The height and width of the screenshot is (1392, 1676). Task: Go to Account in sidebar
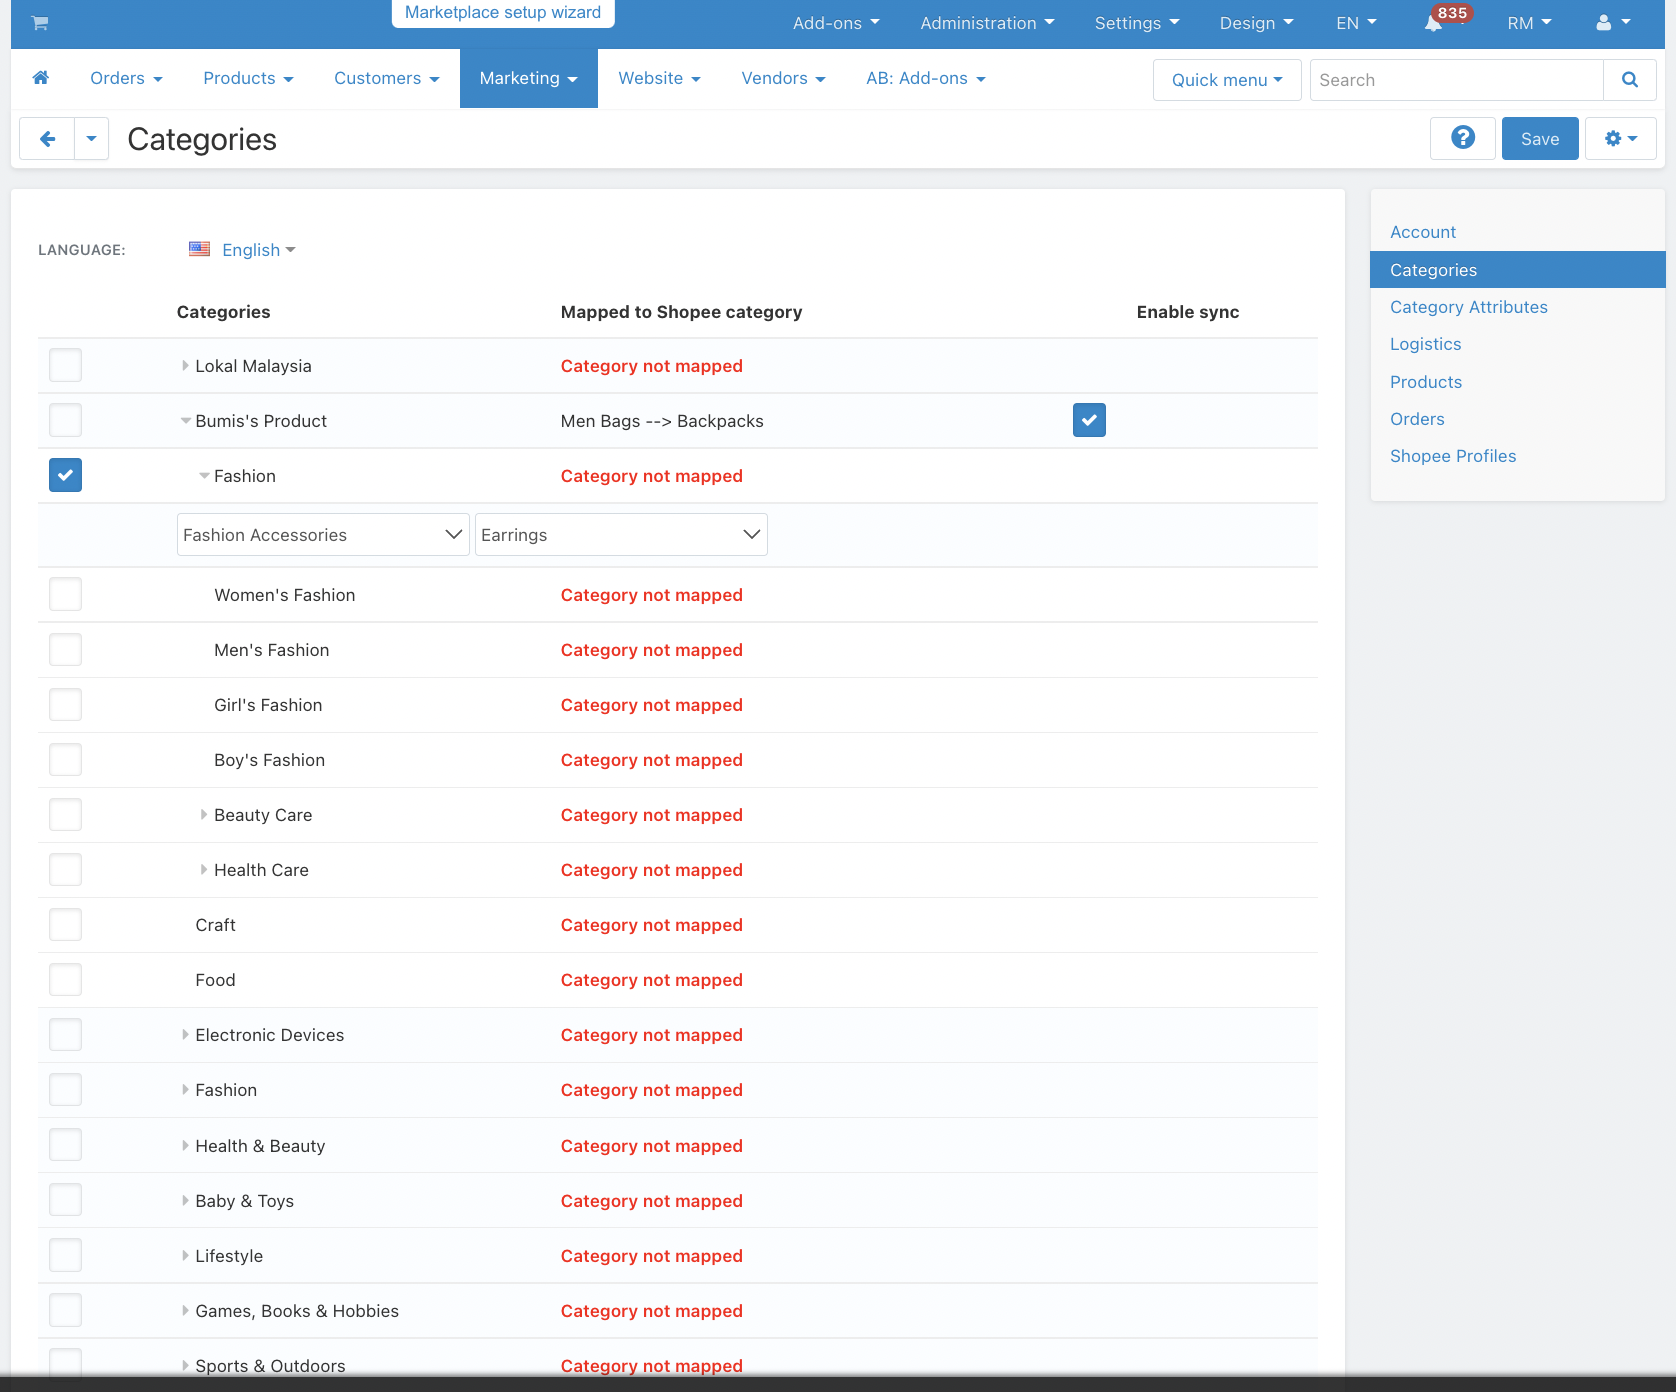(1422, 232)
